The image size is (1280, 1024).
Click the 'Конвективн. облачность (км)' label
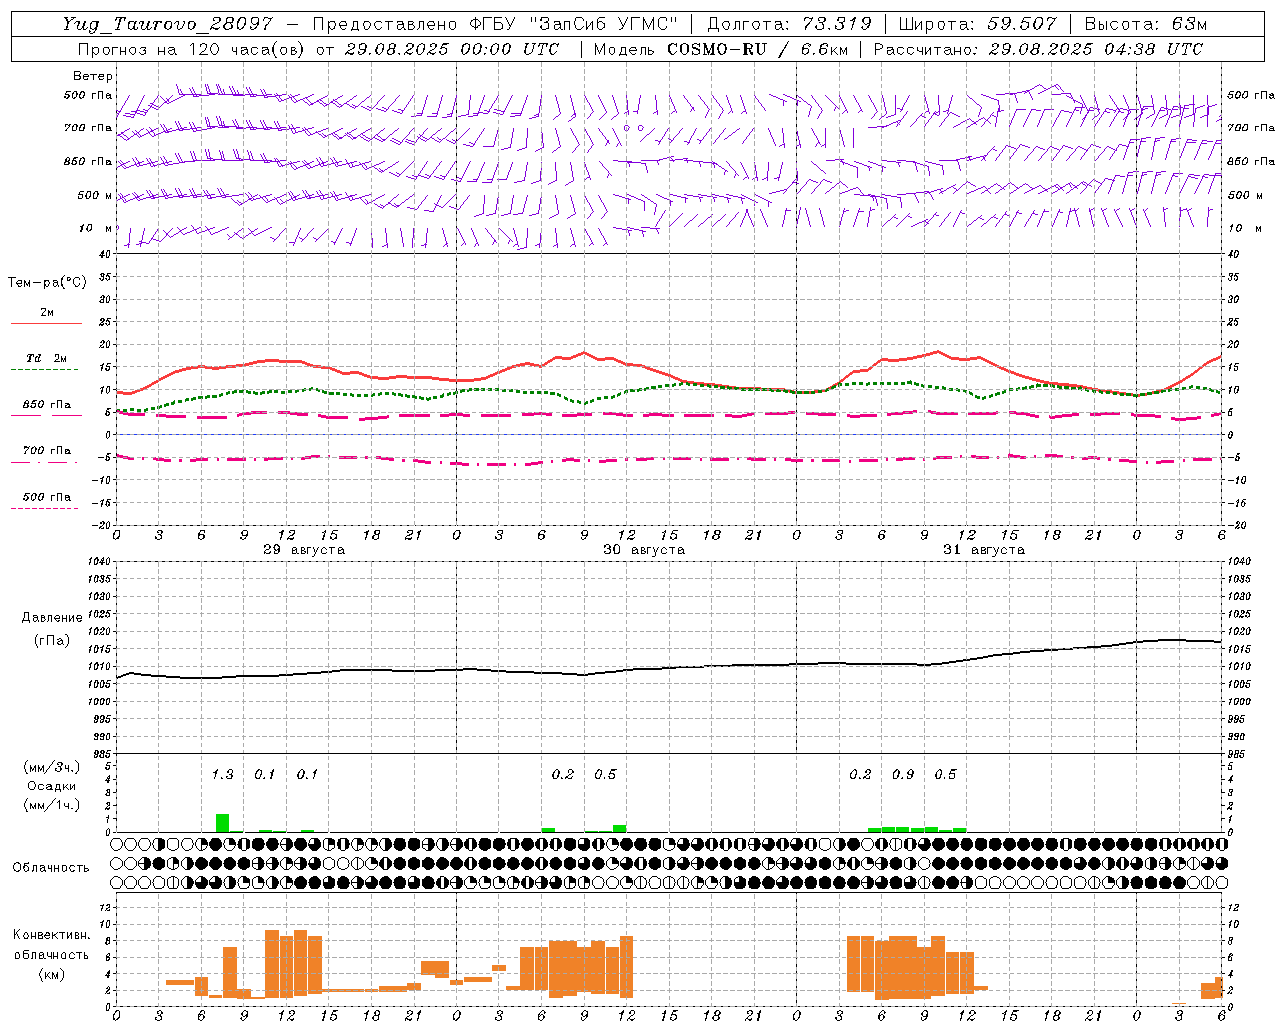click(51, 954)
